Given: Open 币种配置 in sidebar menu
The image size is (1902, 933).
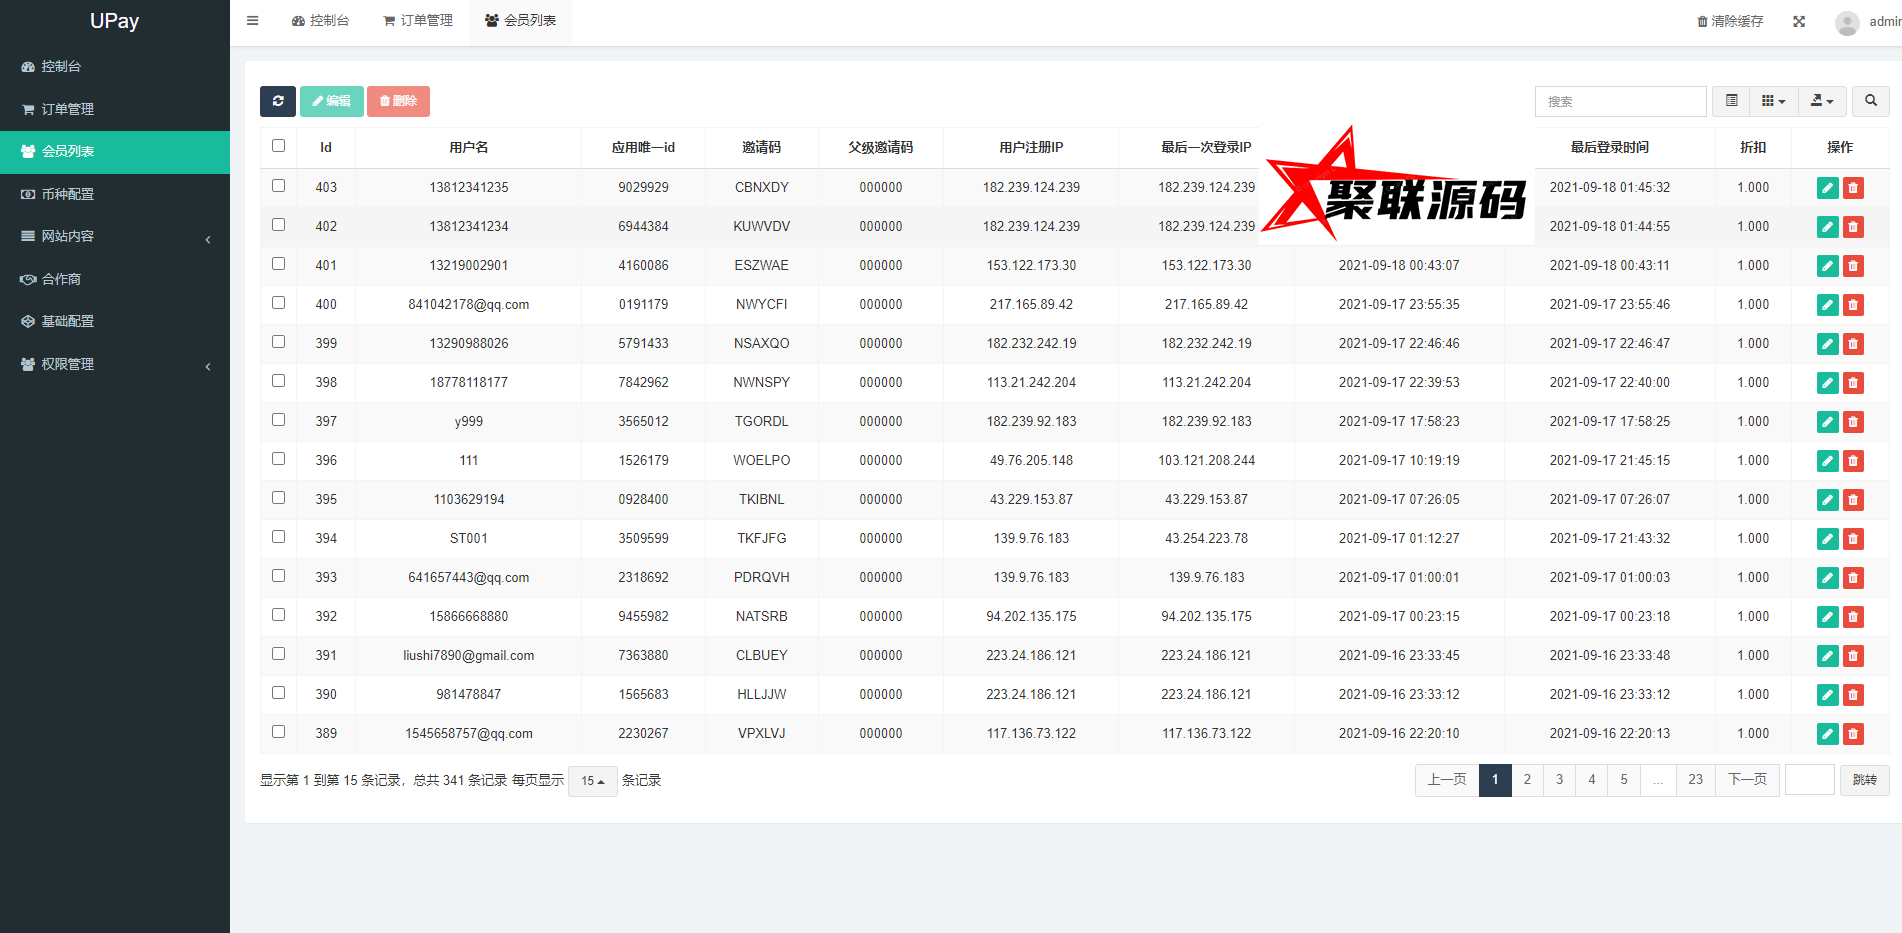Looking at the screenshot, I should pos(115,194).
